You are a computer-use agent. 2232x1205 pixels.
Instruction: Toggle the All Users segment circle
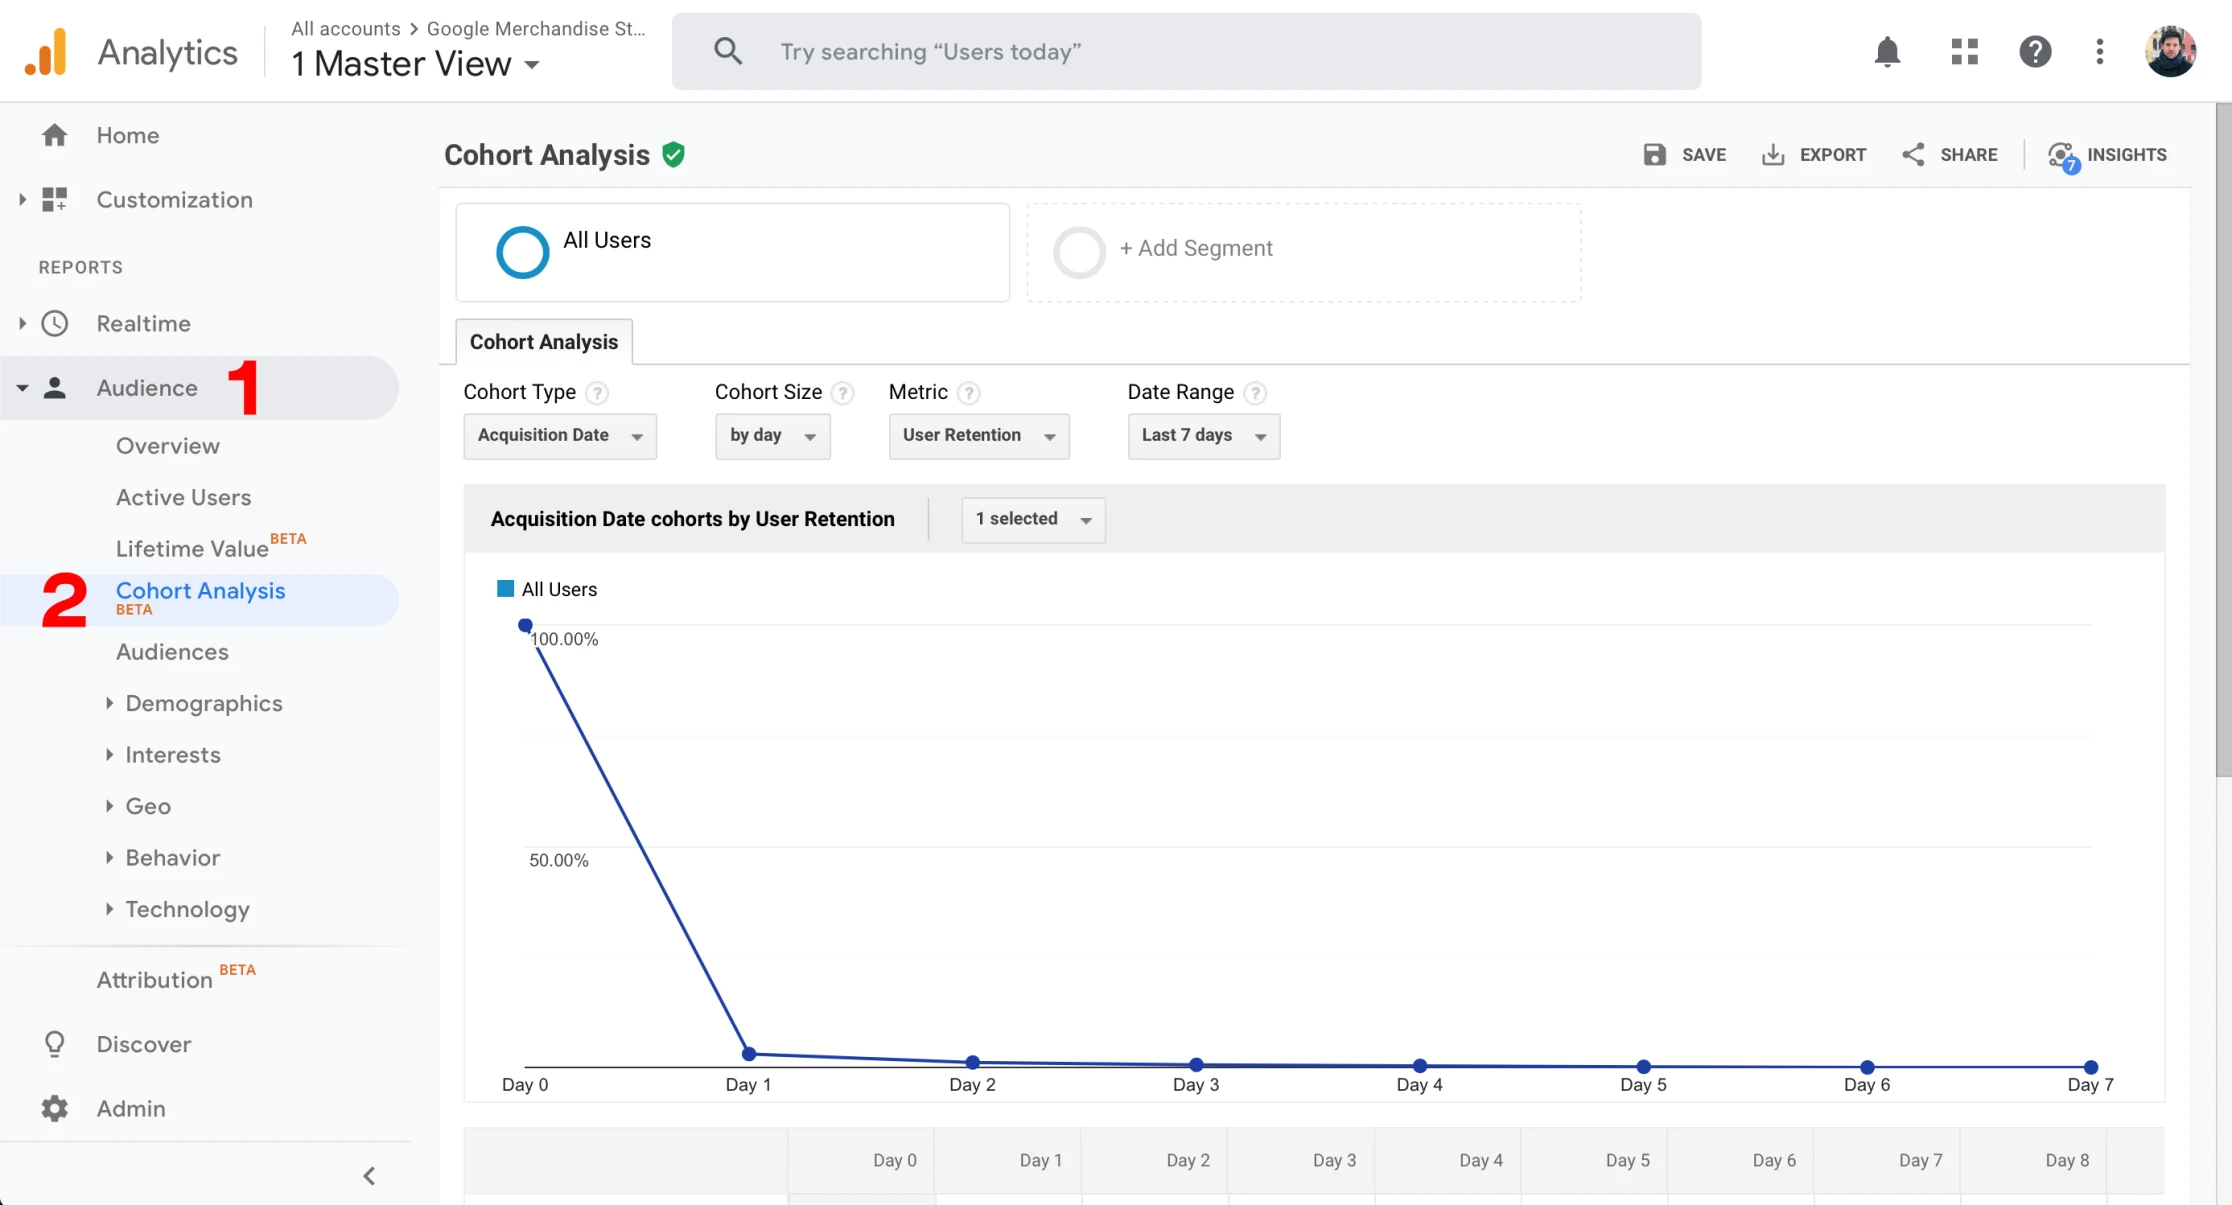522,252
